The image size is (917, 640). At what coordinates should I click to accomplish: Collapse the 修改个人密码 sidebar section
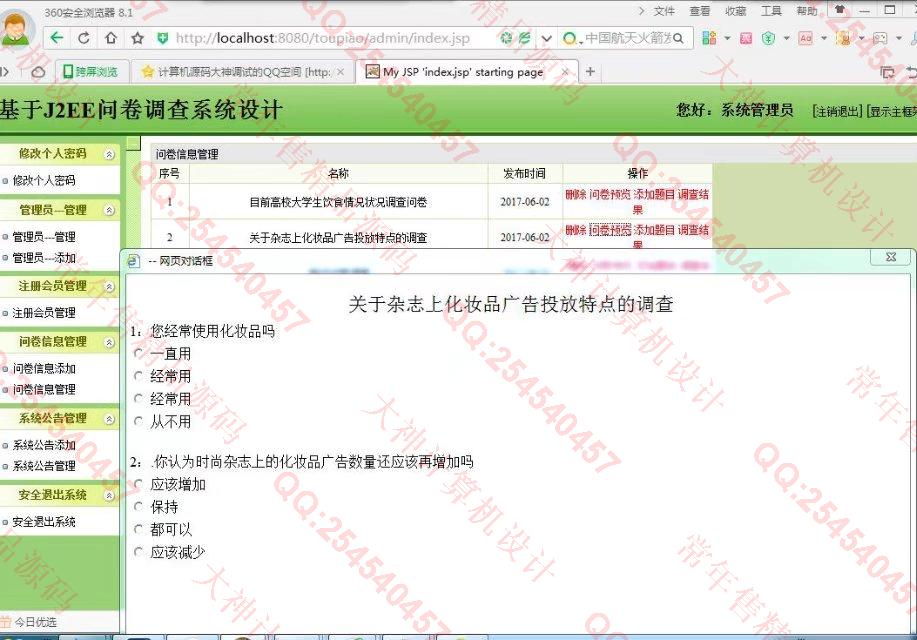click(x=109, y=154)
